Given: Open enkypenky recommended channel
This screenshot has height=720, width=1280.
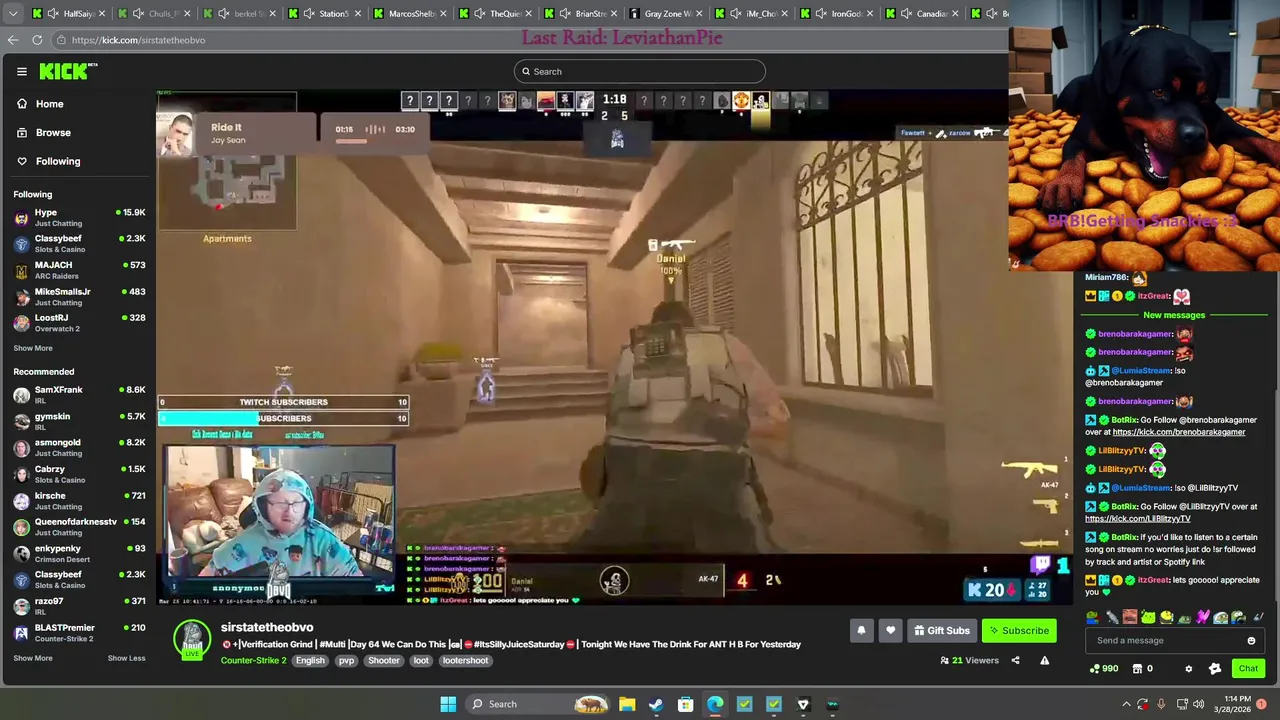Looking at the screenshot, I should pos(80,553).
